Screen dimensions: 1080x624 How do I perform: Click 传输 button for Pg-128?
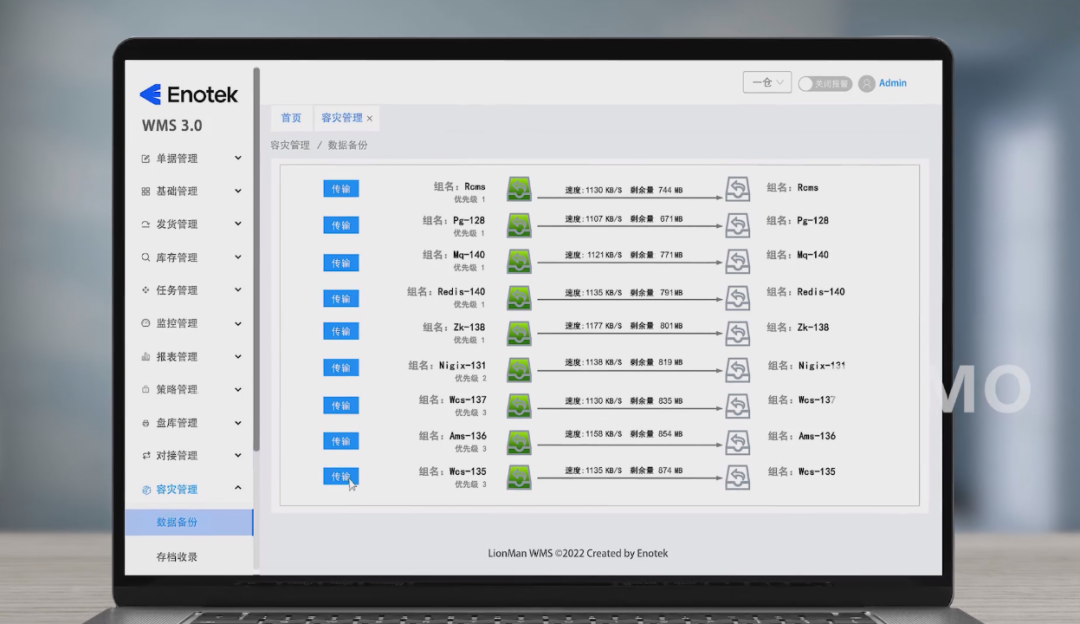(x=341, y=225)
